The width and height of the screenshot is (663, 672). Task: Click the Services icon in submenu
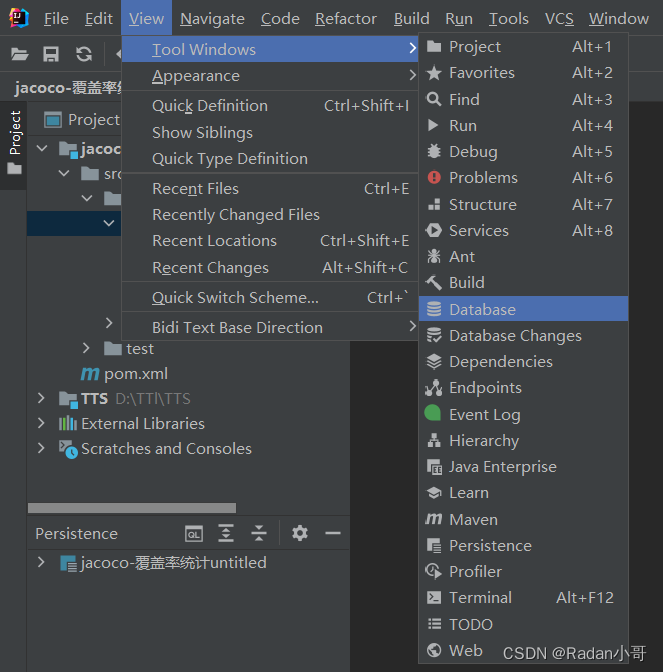pos(434,231)
